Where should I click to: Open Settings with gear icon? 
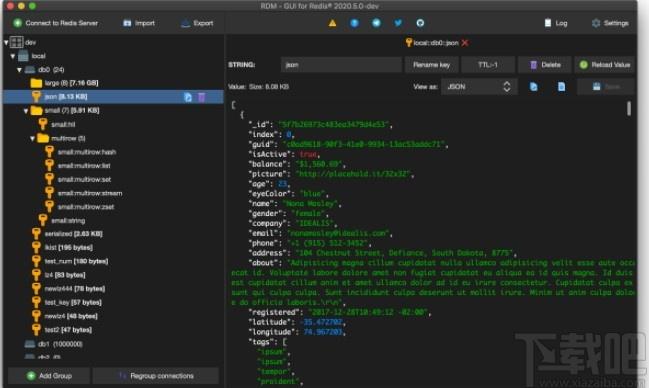[610, 23]
